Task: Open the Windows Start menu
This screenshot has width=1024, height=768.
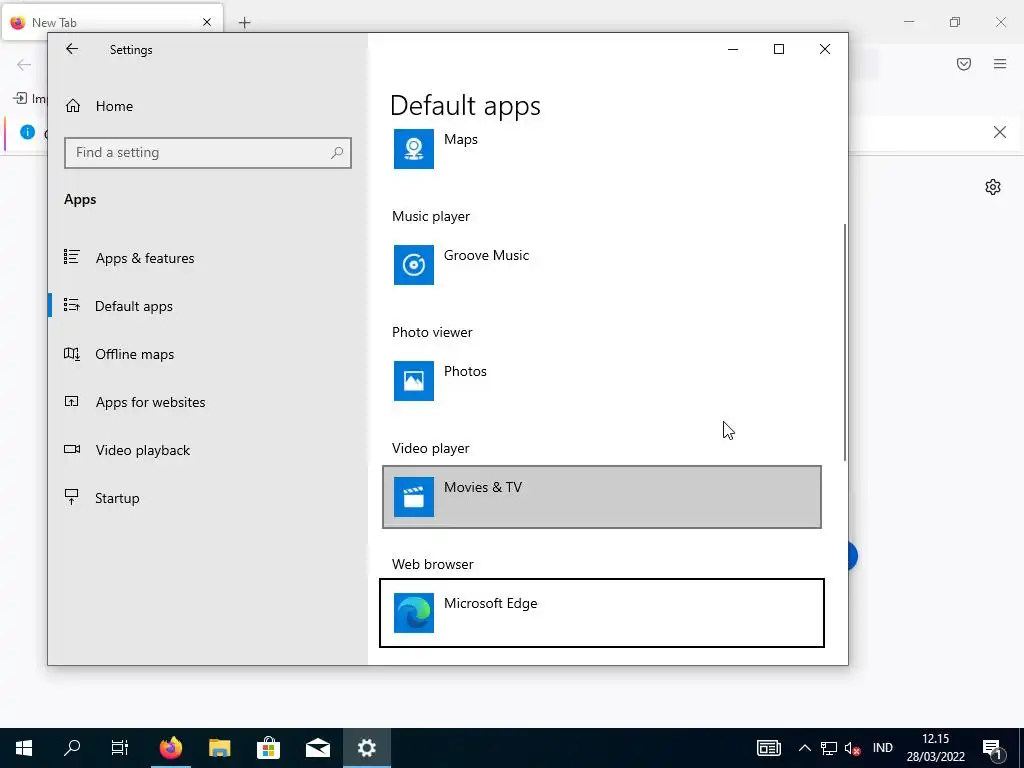Action: [x=24, y=748]
